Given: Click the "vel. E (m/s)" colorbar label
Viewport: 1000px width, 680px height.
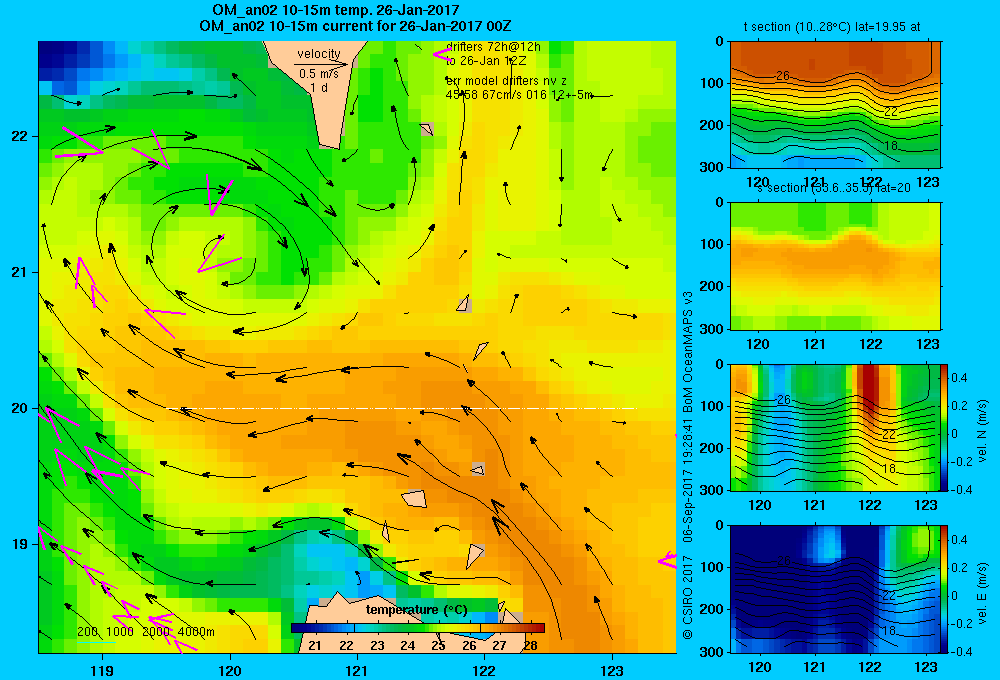Looking at the screenshot, I should (x=982, y=592).
